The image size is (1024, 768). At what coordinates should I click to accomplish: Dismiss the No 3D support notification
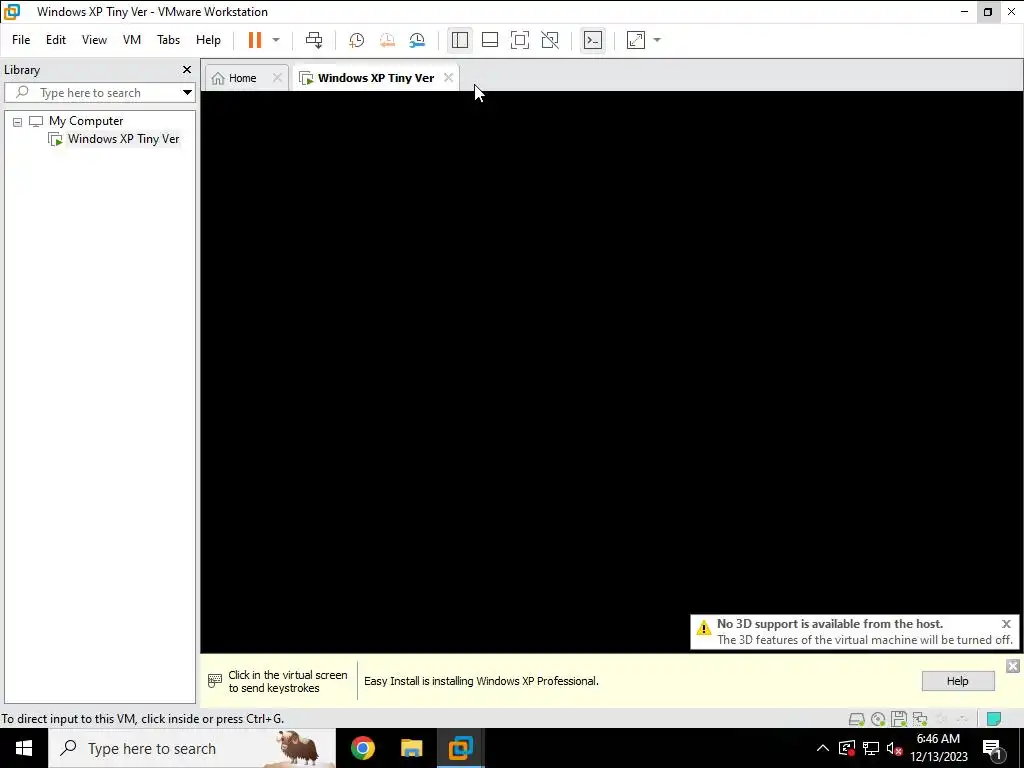(1006, 624)
